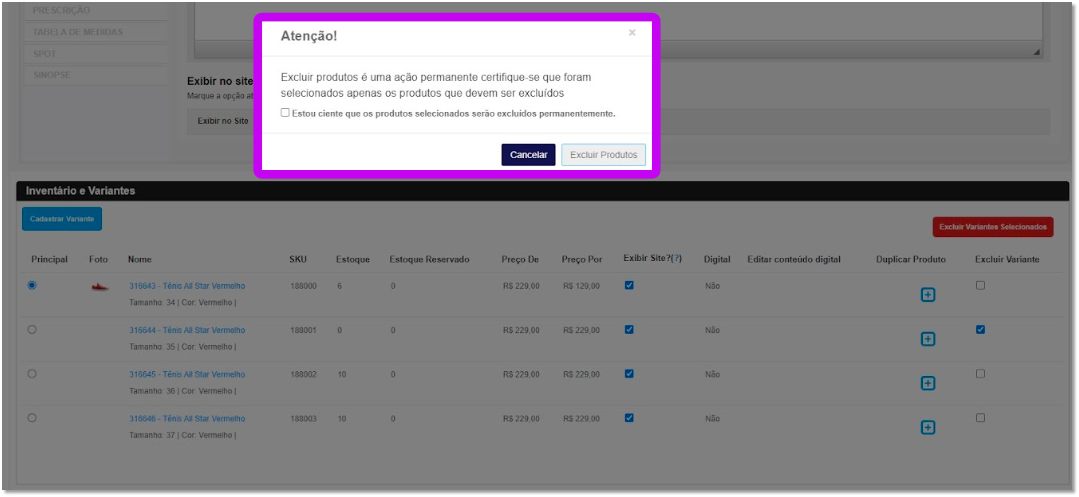The height and width of the screenshot is (497, 1079).
Task: Toggle Exibir Site checkbox for SKU 188000
Action: pos(629,286)
